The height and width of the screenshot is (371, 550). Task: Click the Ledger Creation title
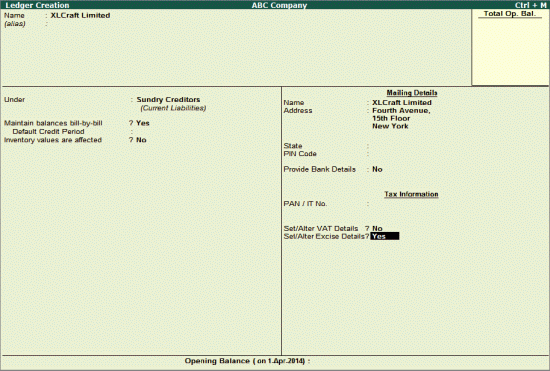pos(37,5)
